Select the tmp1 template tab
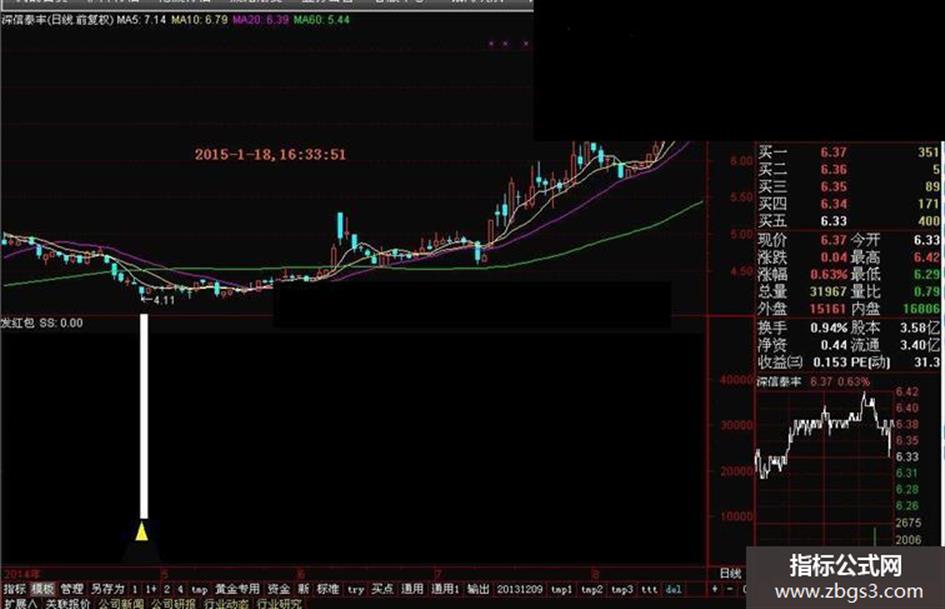This screenshot has width=945, height=609. pos(562,590)
